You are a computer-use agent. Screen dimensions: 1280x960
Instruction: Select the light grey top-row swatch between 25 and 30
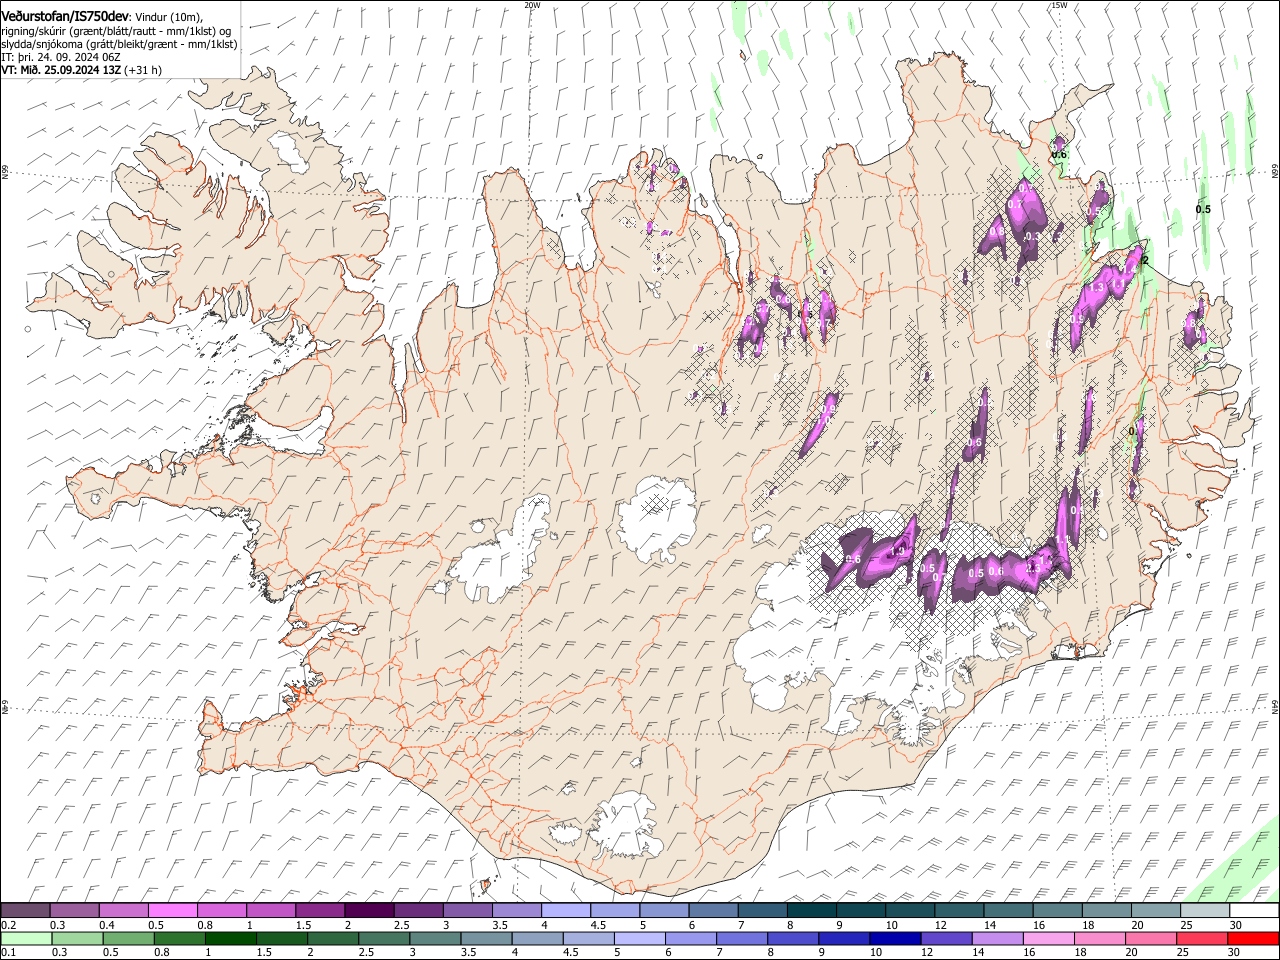pyautogui.click(x=1205, y=910)
